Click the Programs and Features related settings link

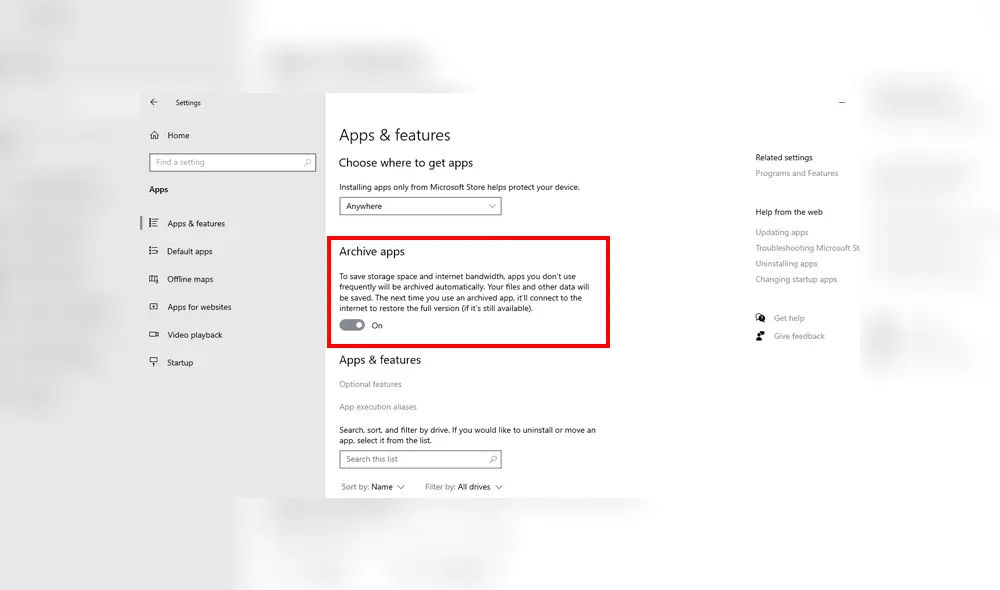(x=797, y=172)
